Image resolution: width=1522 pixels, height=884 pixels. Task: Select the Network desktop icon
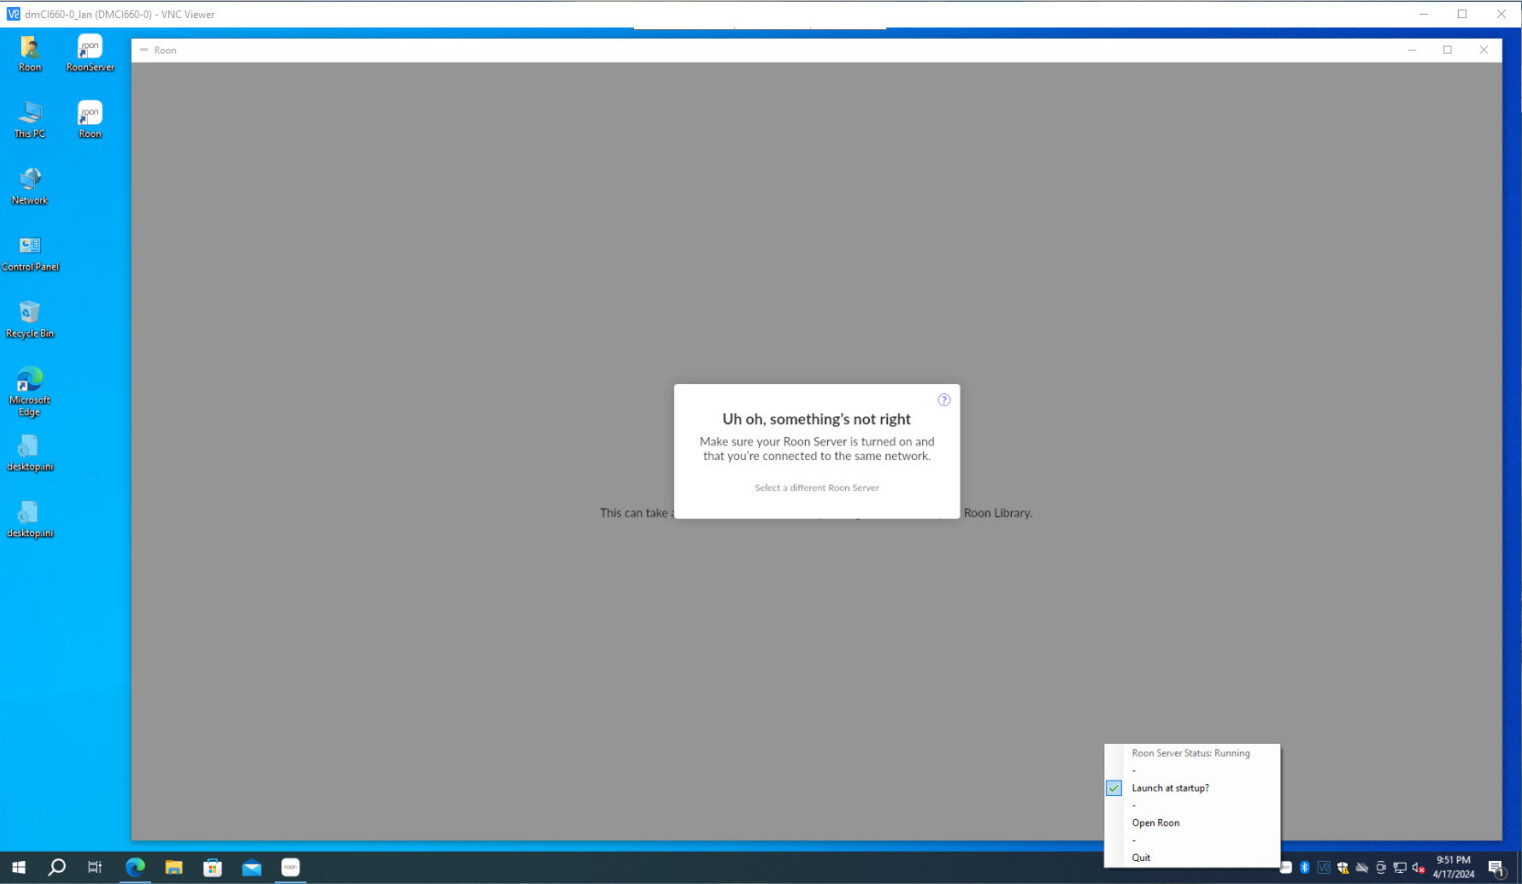[30, 186]
